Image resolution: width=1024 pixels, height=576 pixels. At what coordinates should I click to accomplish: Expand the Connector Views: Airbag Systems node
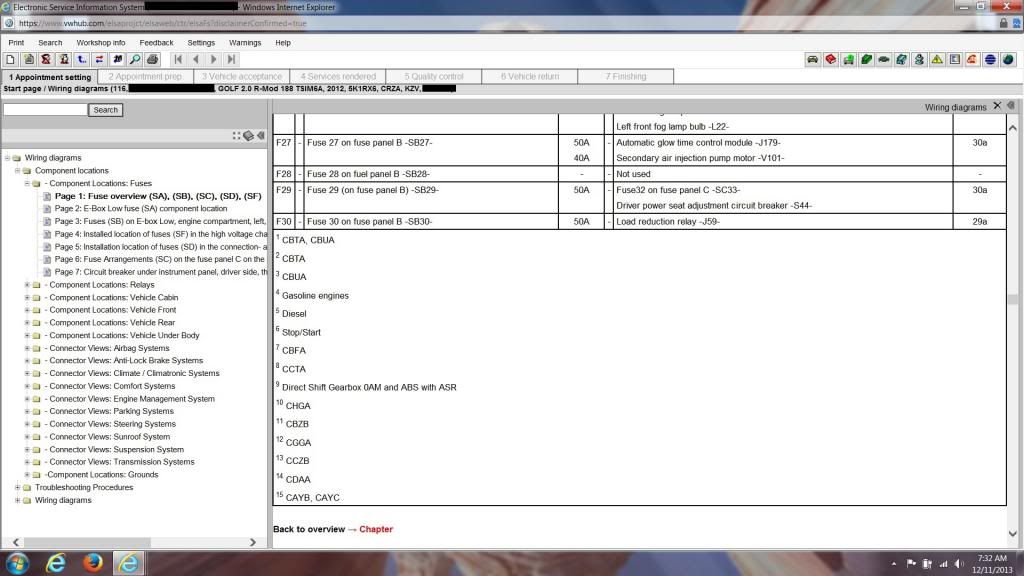click(x=27, y=348)
